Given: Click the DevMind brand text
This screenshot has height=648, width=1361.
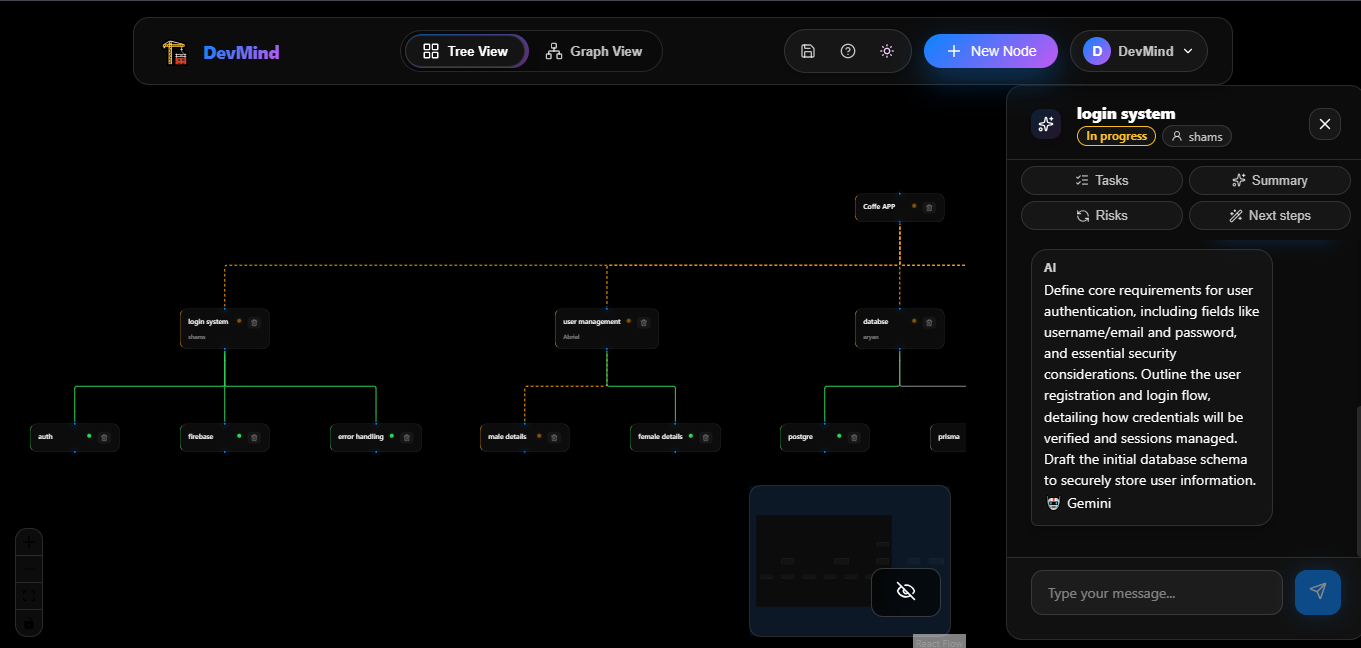Looking at the screenshot, I should (x=241, y=52).
